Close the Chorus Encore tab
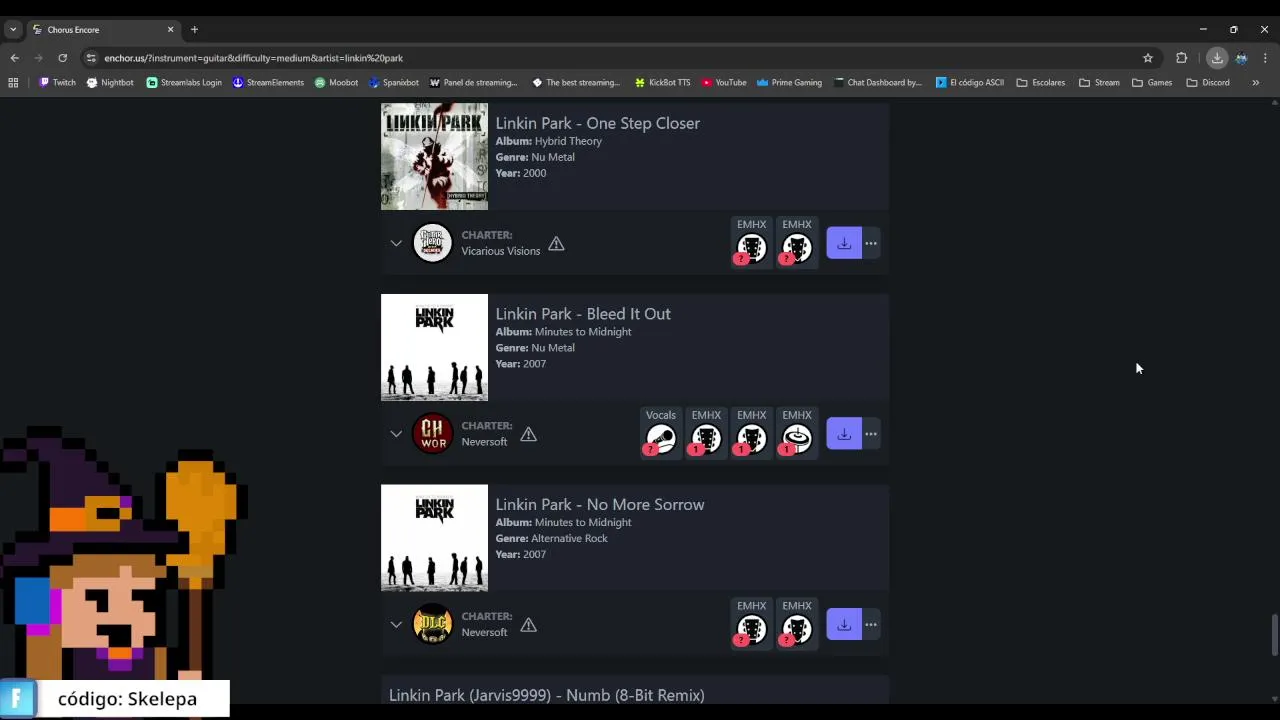This screenshot has height=720, width=1280. [x=170, y=30]
